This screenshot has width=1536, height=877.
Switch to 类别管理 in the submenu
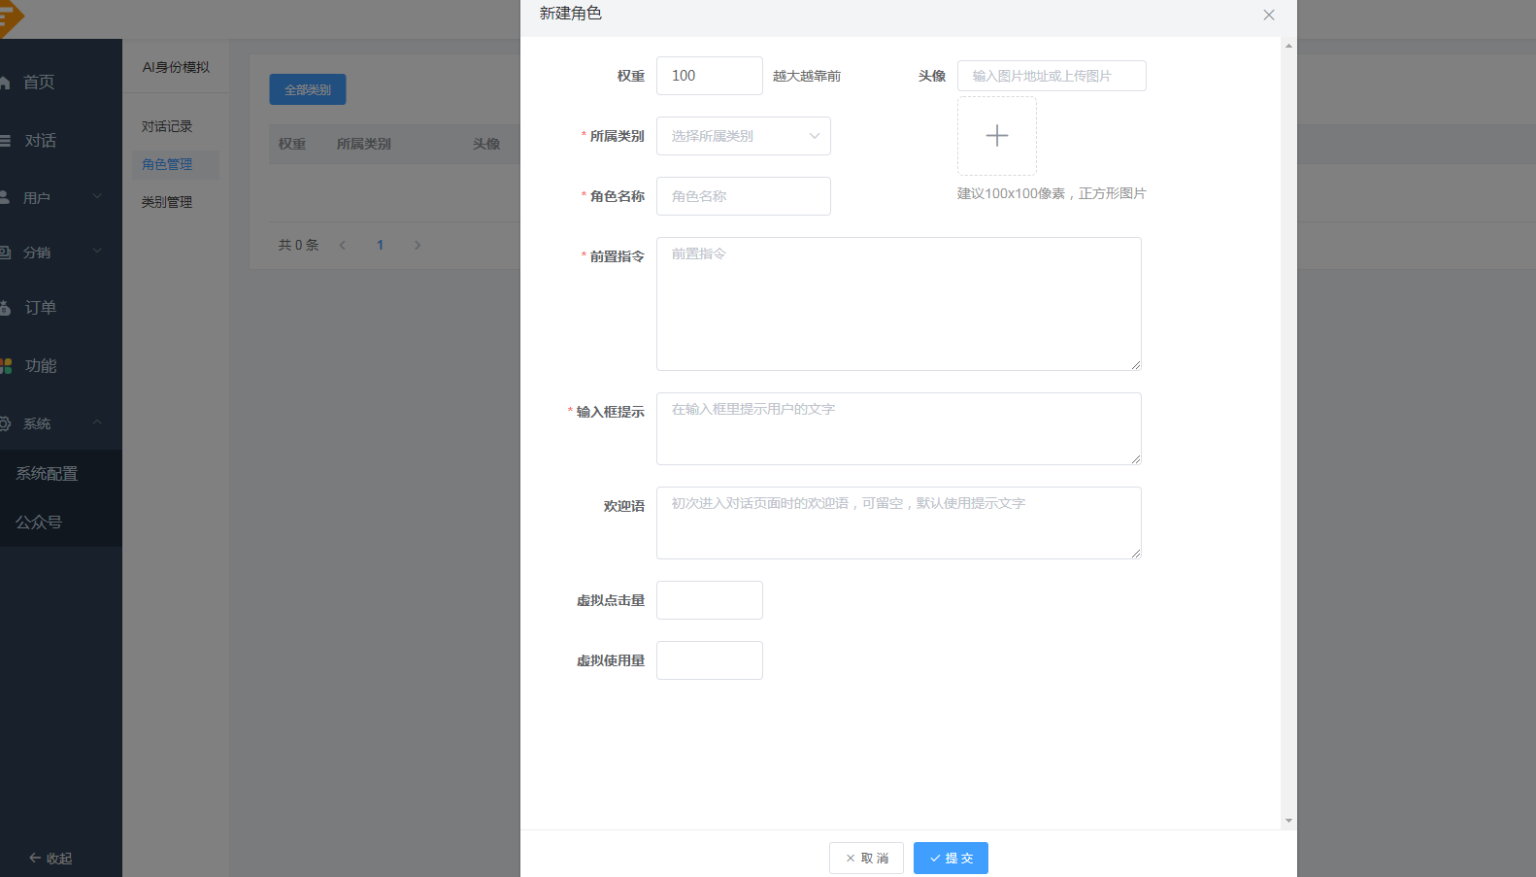pyautogui.click(x=166, y=201)
